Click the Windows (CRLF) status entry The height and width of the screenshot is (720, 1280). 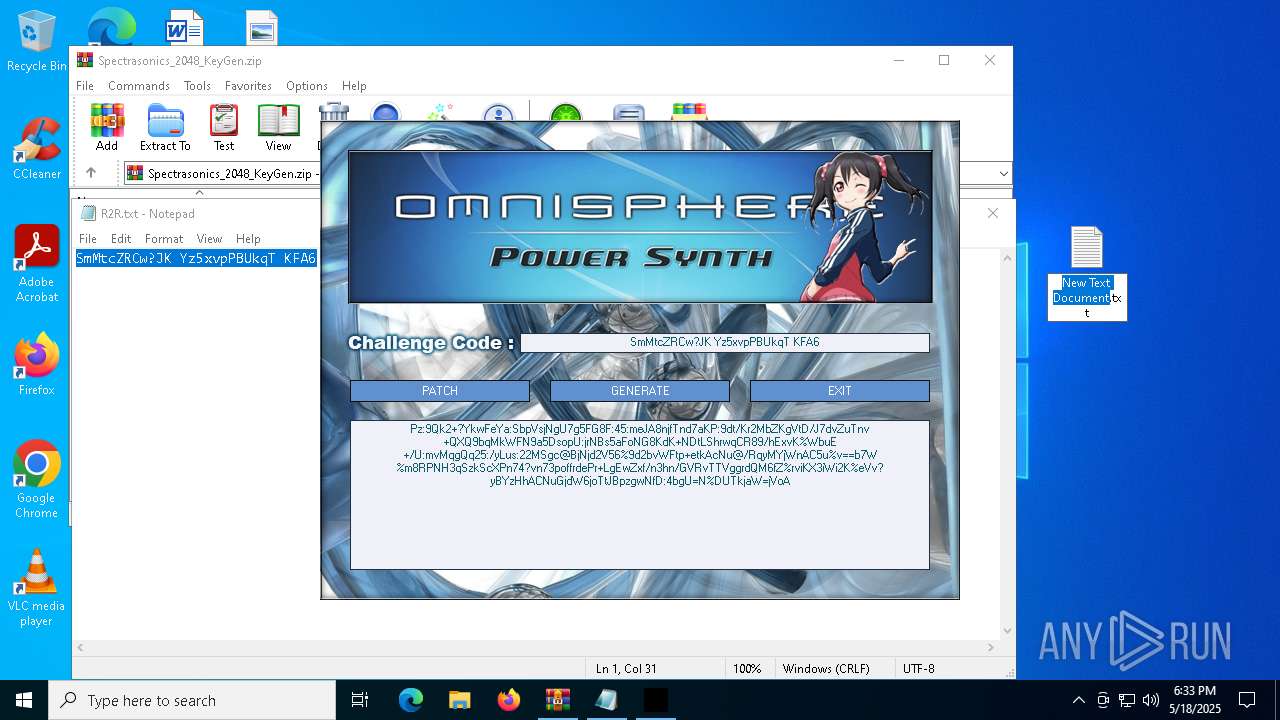[x=825, y=669]
